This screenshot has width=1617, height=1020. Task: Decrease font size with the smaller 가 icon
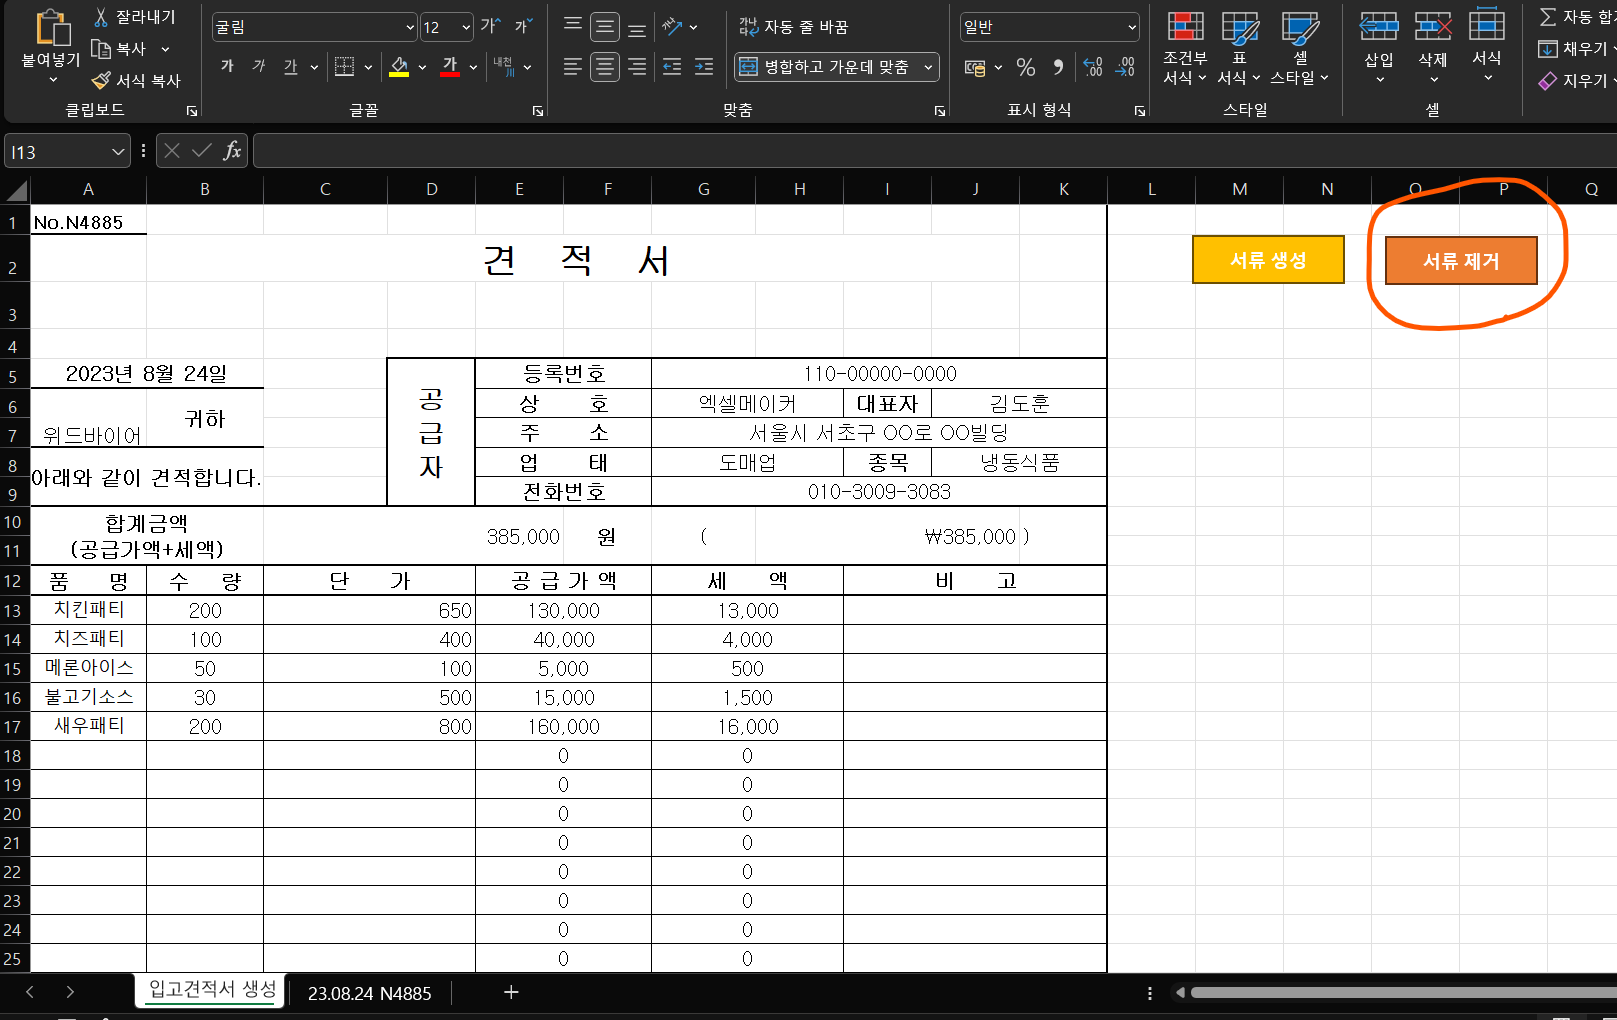(x=523, y=26)
